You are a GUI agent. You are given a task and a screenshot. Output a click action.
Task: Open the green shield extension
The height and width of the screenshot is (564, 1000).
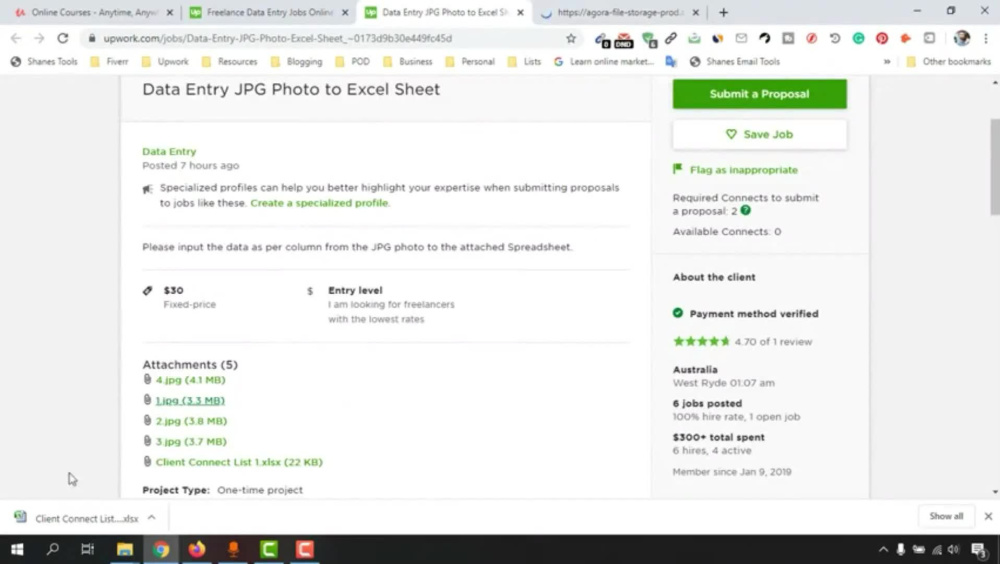(x=649, y=40)
